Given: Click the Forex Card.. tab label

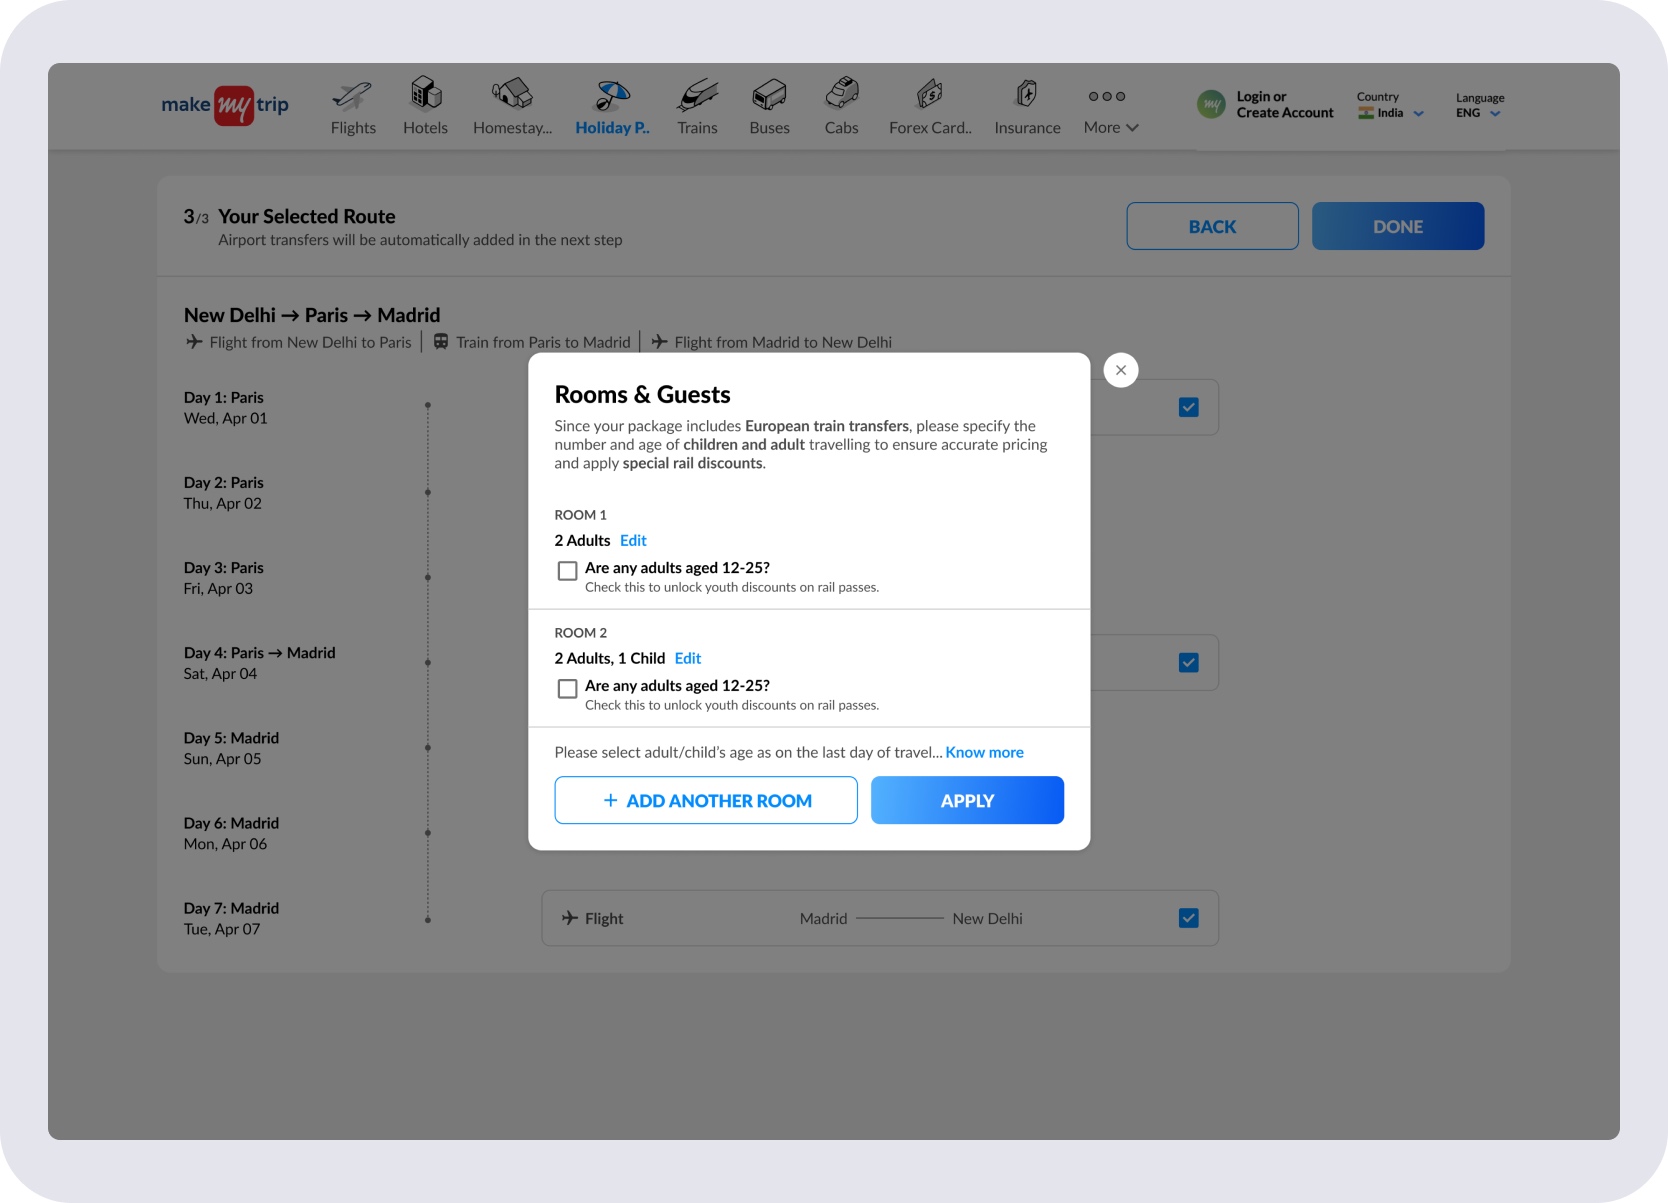Looking at the screenshot, I should [x=930, y=128].
